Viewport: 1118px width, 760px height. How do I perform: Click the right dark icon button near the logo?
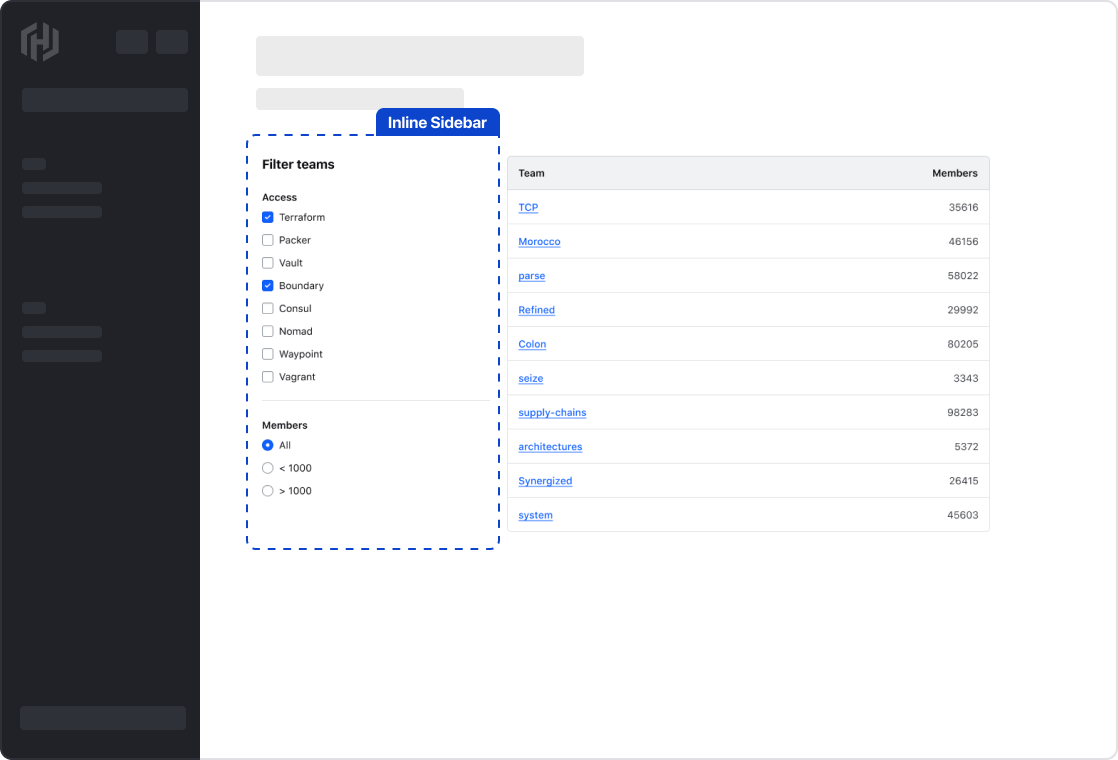coord(171,42)
